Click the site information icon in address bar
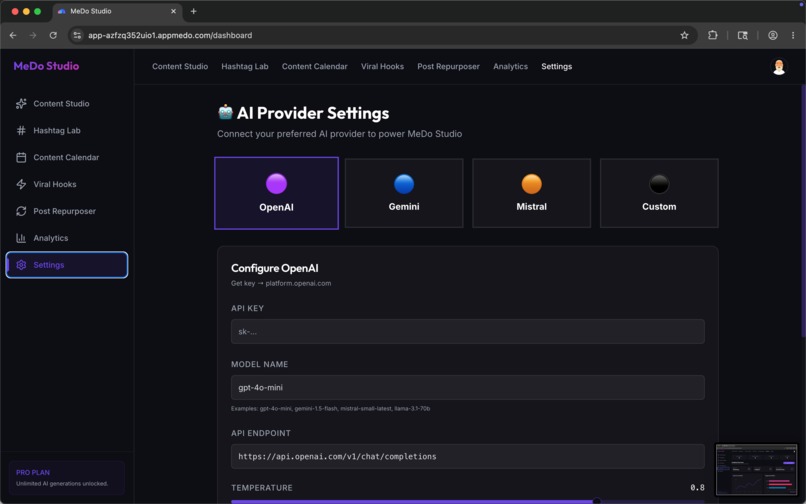 [77, 35]
